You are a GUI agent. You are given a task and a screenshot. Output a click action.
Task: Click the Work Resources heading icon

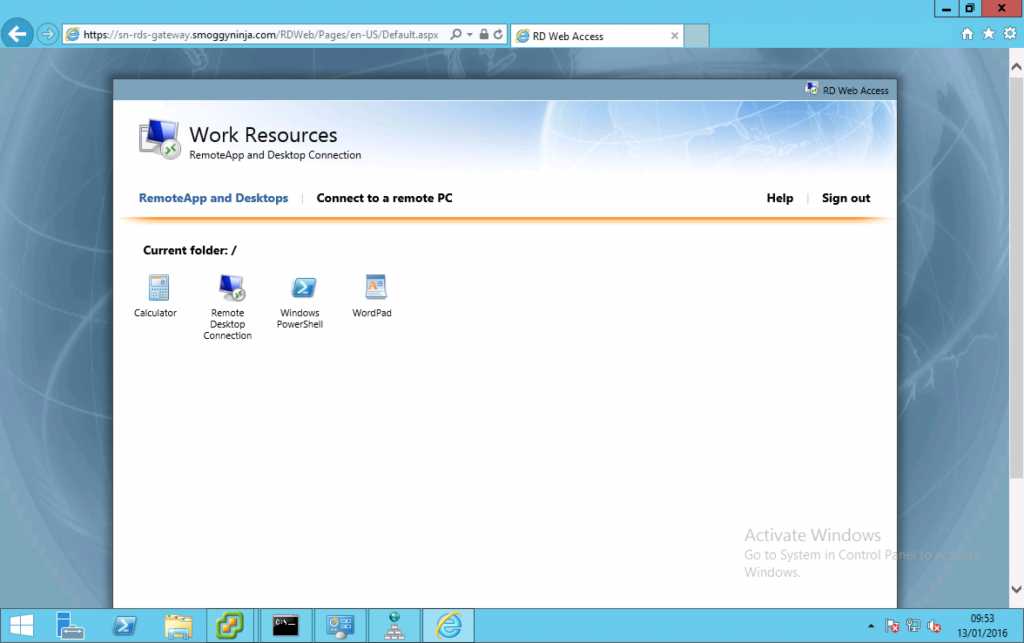pos(159,140)
